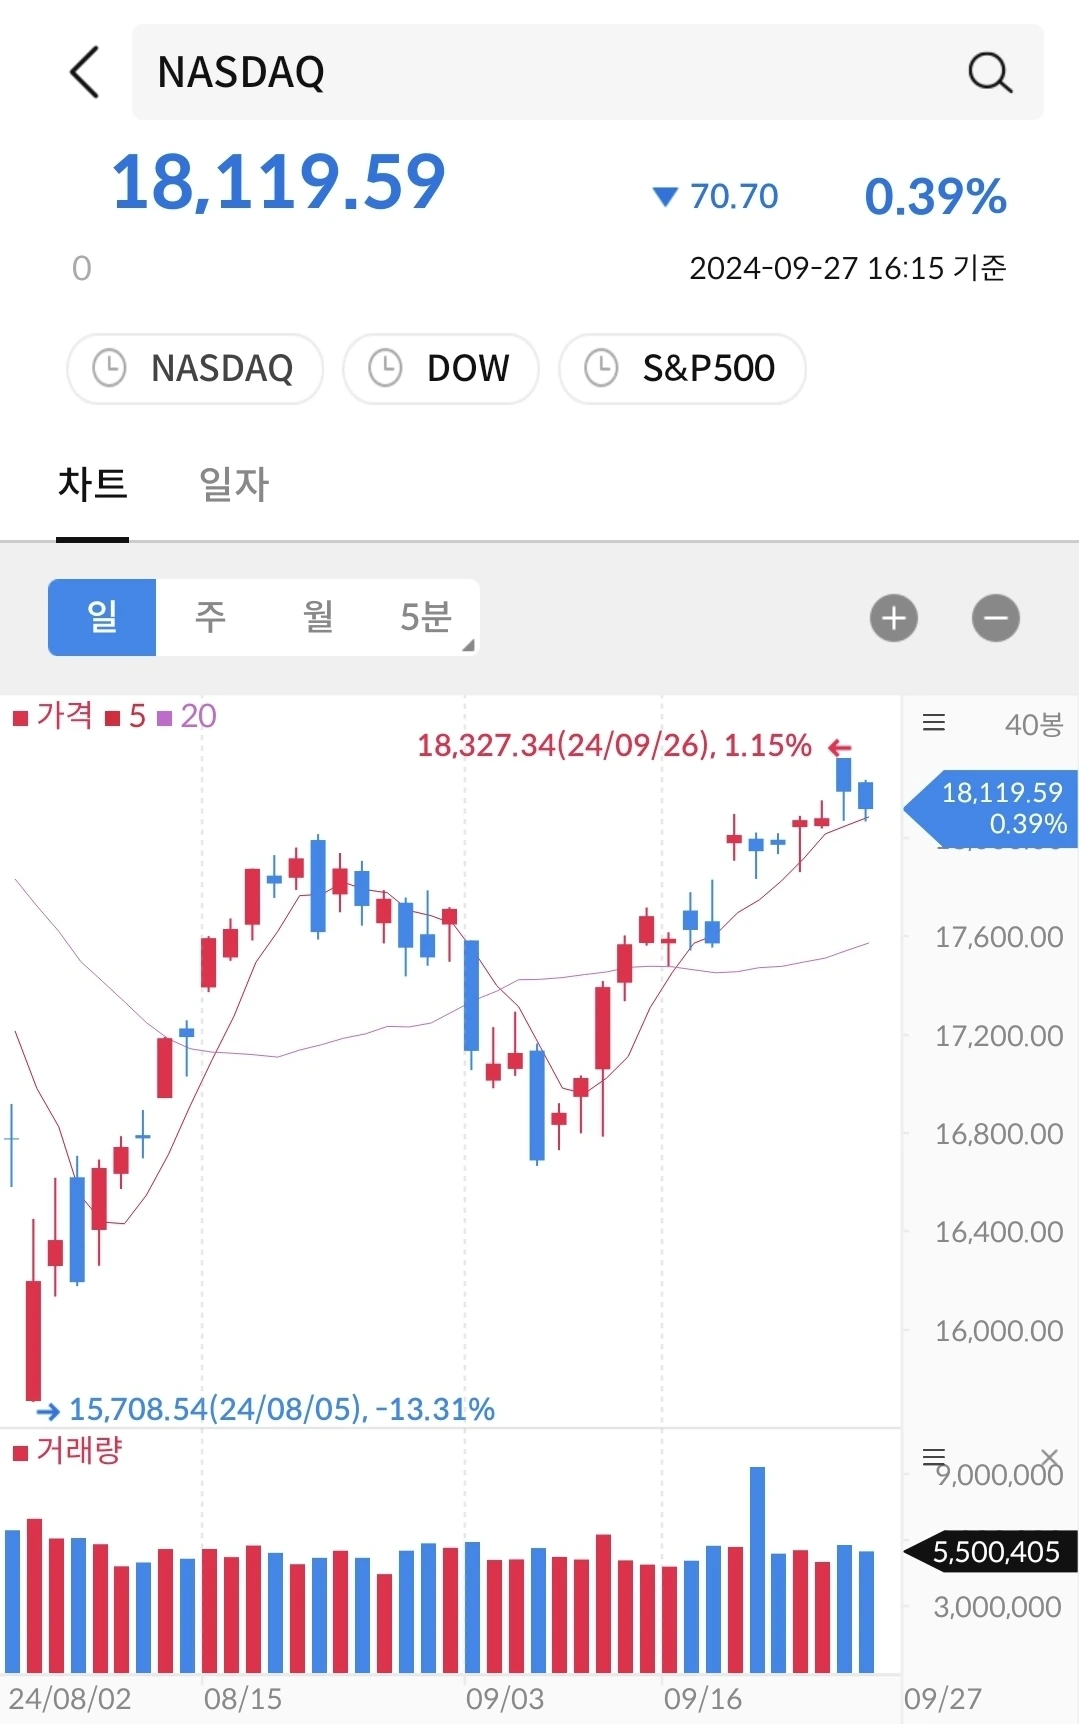1079x1735 pixels.
Task: Open the 일자 tab
Action: [234, 486]
